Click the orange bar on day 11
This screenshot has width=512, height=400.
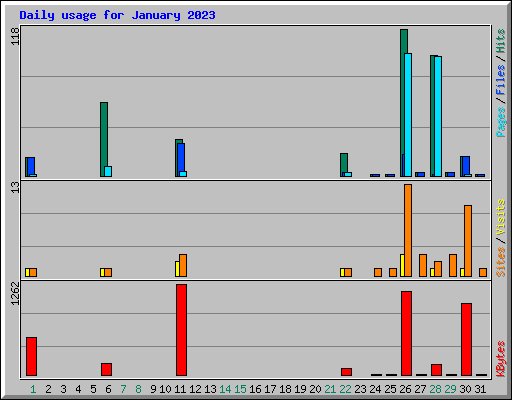click(x=183, y=265)
